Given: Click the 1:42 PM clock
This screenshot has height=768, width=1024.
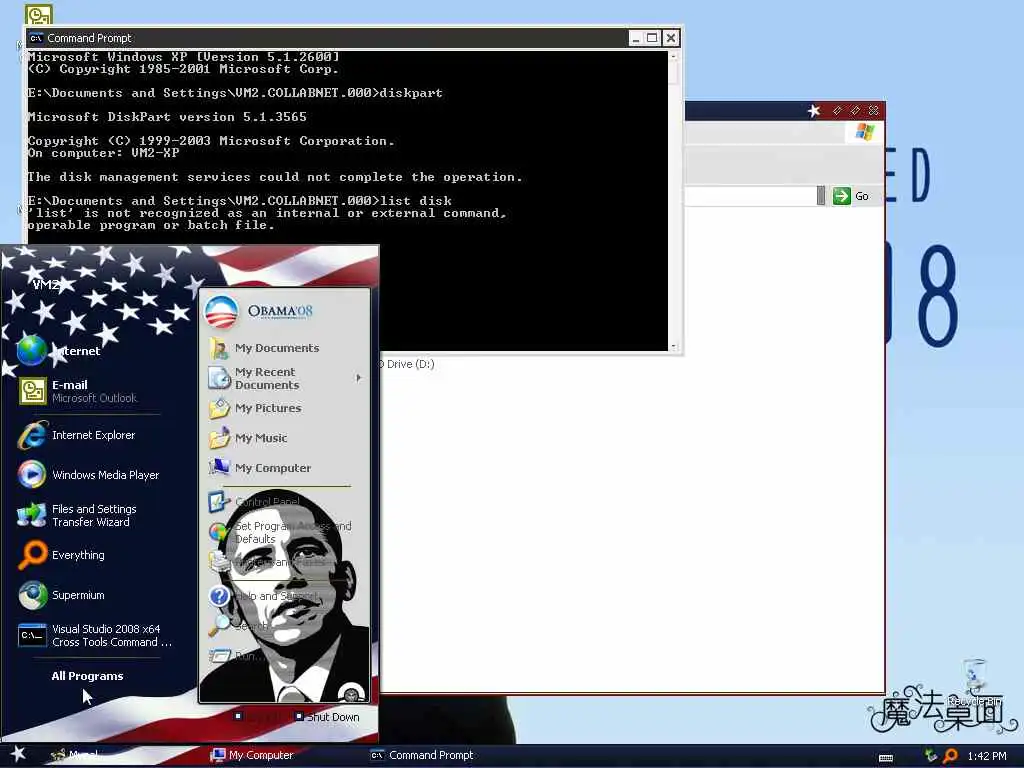Looking at the screenshot, I should pos(987,756).
